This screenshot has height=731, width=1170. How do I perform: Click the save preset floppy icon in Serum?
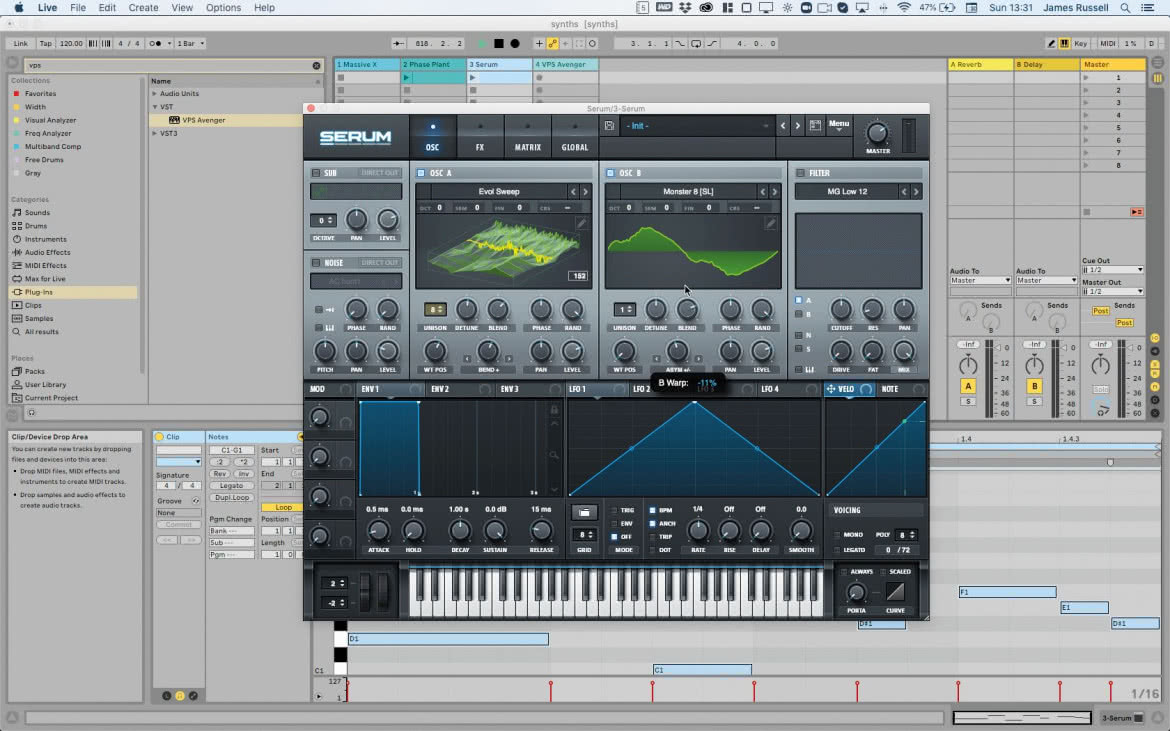tap(610, 126)
